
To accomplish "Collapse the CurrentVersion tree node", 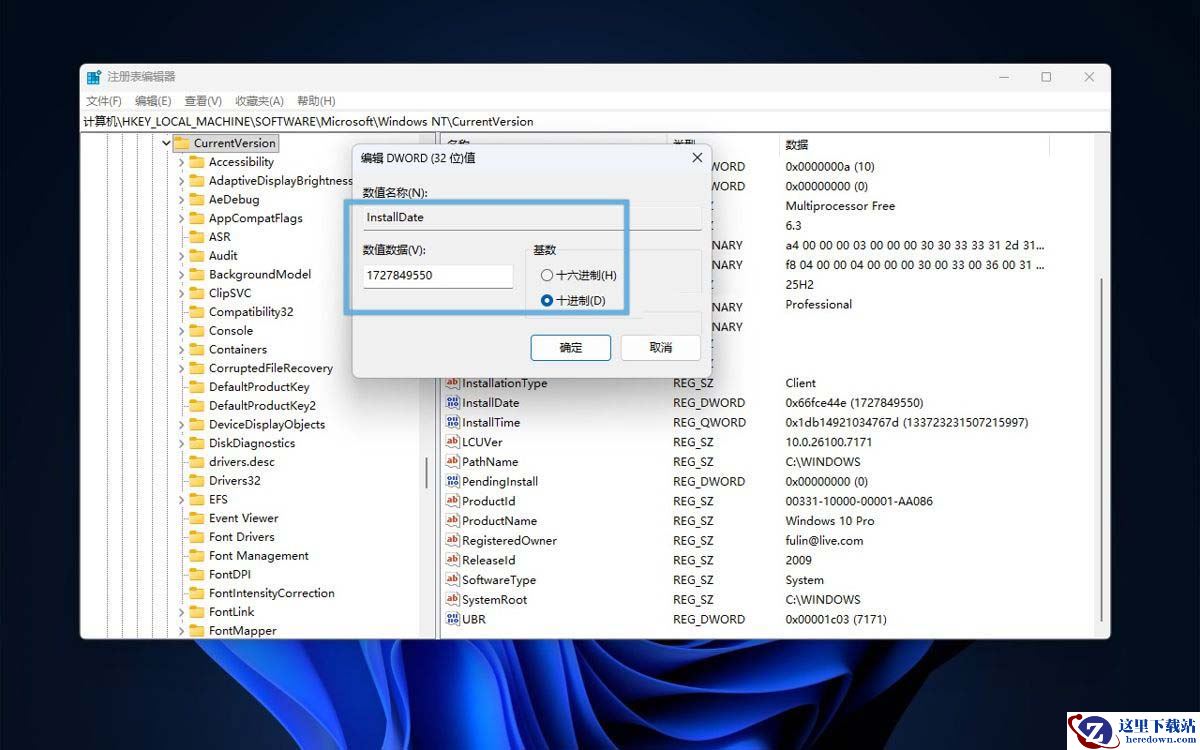I will (166, 143).
